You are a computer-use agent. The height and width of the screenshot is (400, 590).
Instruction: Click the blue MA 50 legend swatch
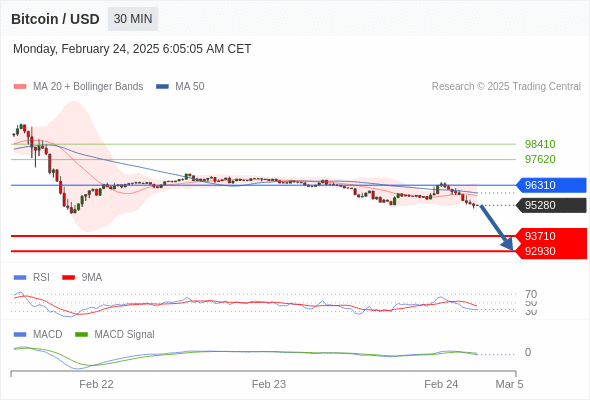(162, 87)
